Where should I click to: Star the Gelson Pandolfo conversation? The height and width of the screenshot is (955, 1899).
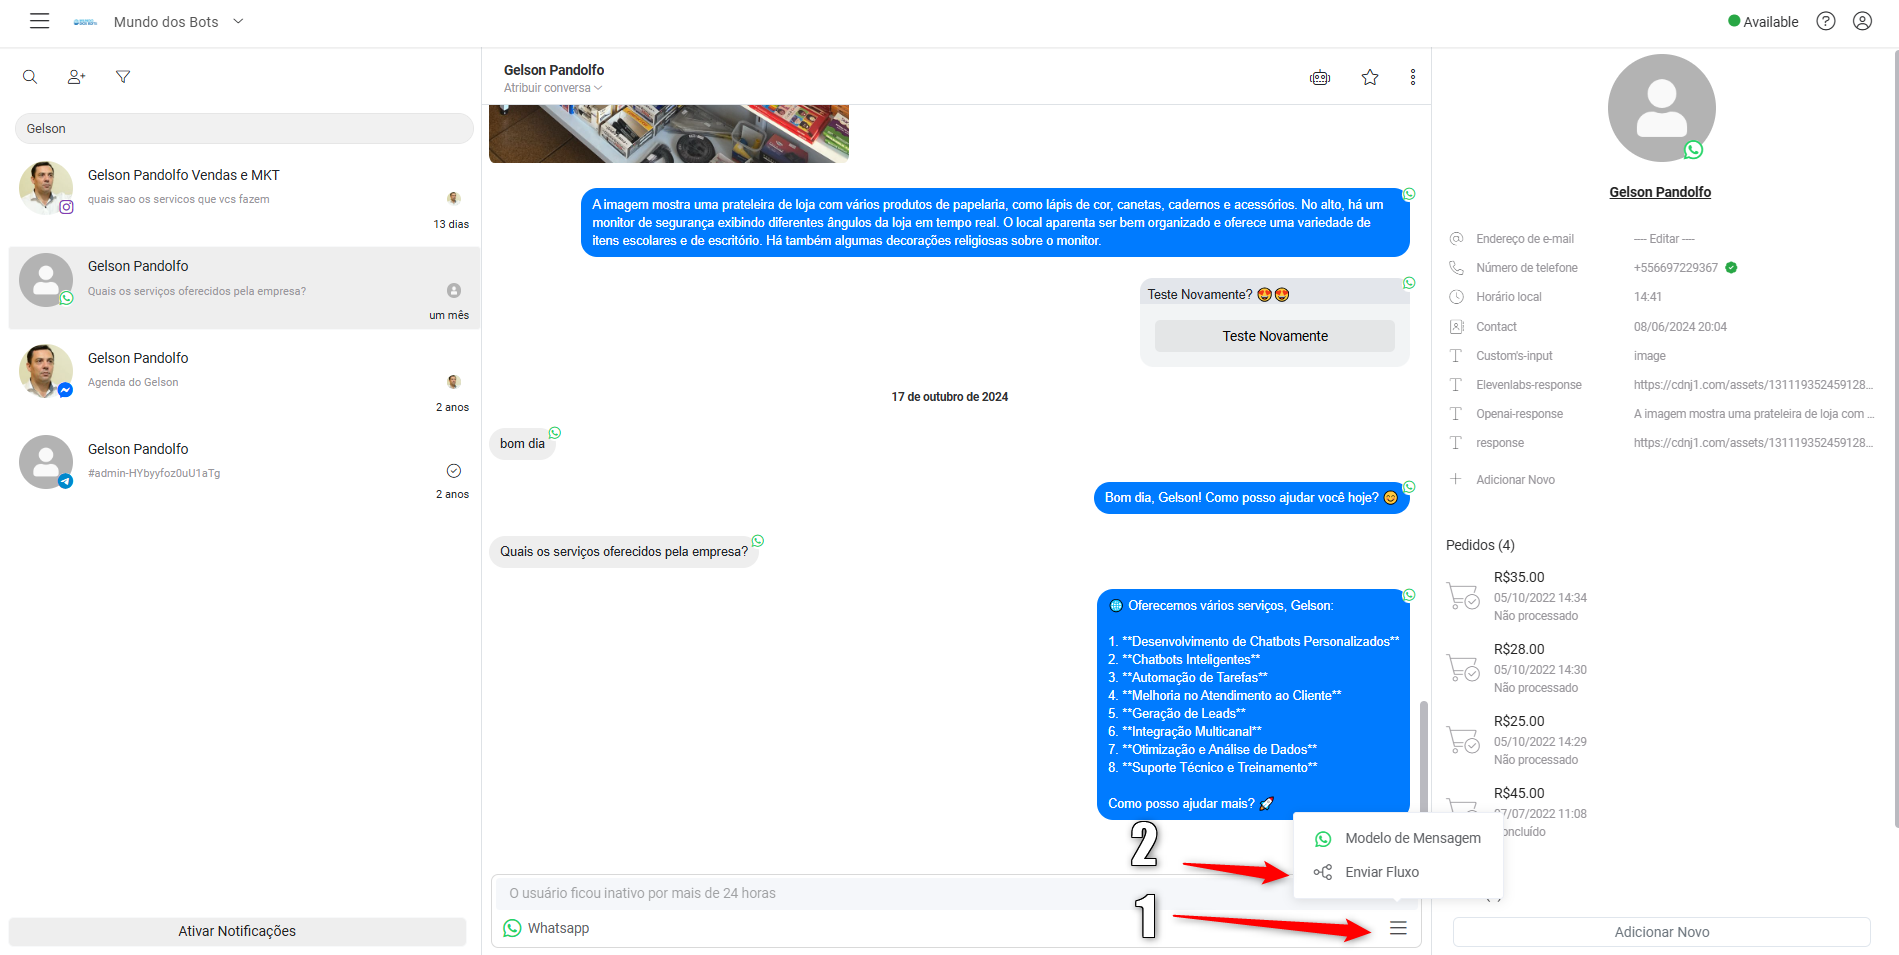coord(1370,77)
